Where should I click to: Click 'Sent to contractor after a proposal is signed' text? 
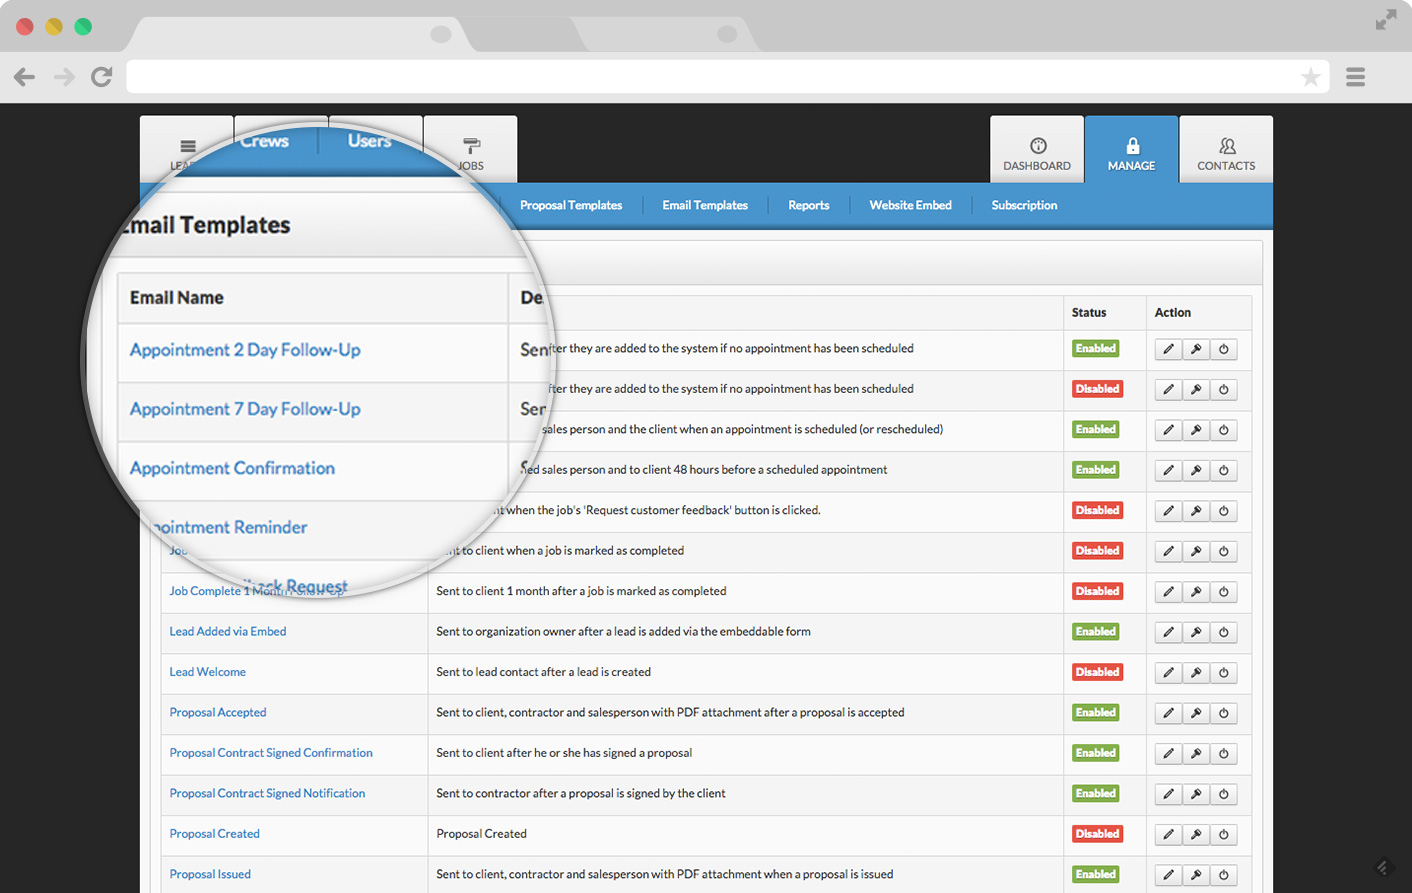coord(581,794)
